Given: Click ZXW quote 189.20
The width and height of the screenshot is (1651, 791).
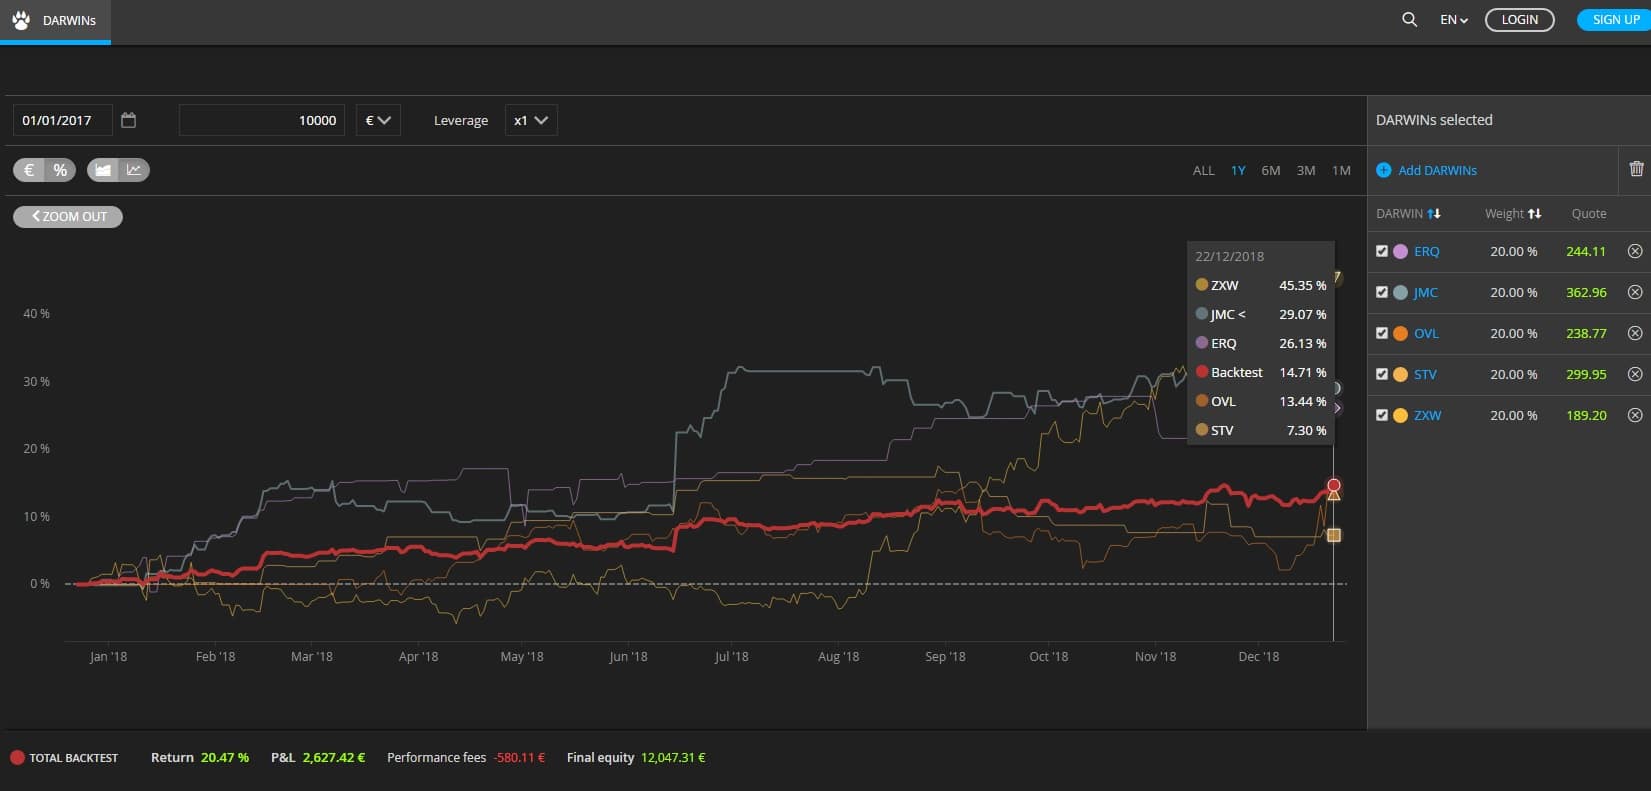Looking at the screenshot, I should click(x=1586, y=415).
